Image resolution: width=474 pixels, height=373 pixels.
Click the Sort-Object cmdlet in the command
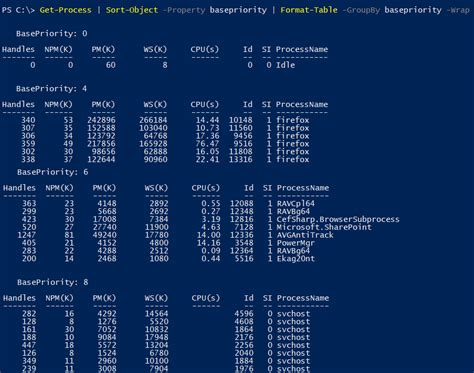(x=132, y=10)
